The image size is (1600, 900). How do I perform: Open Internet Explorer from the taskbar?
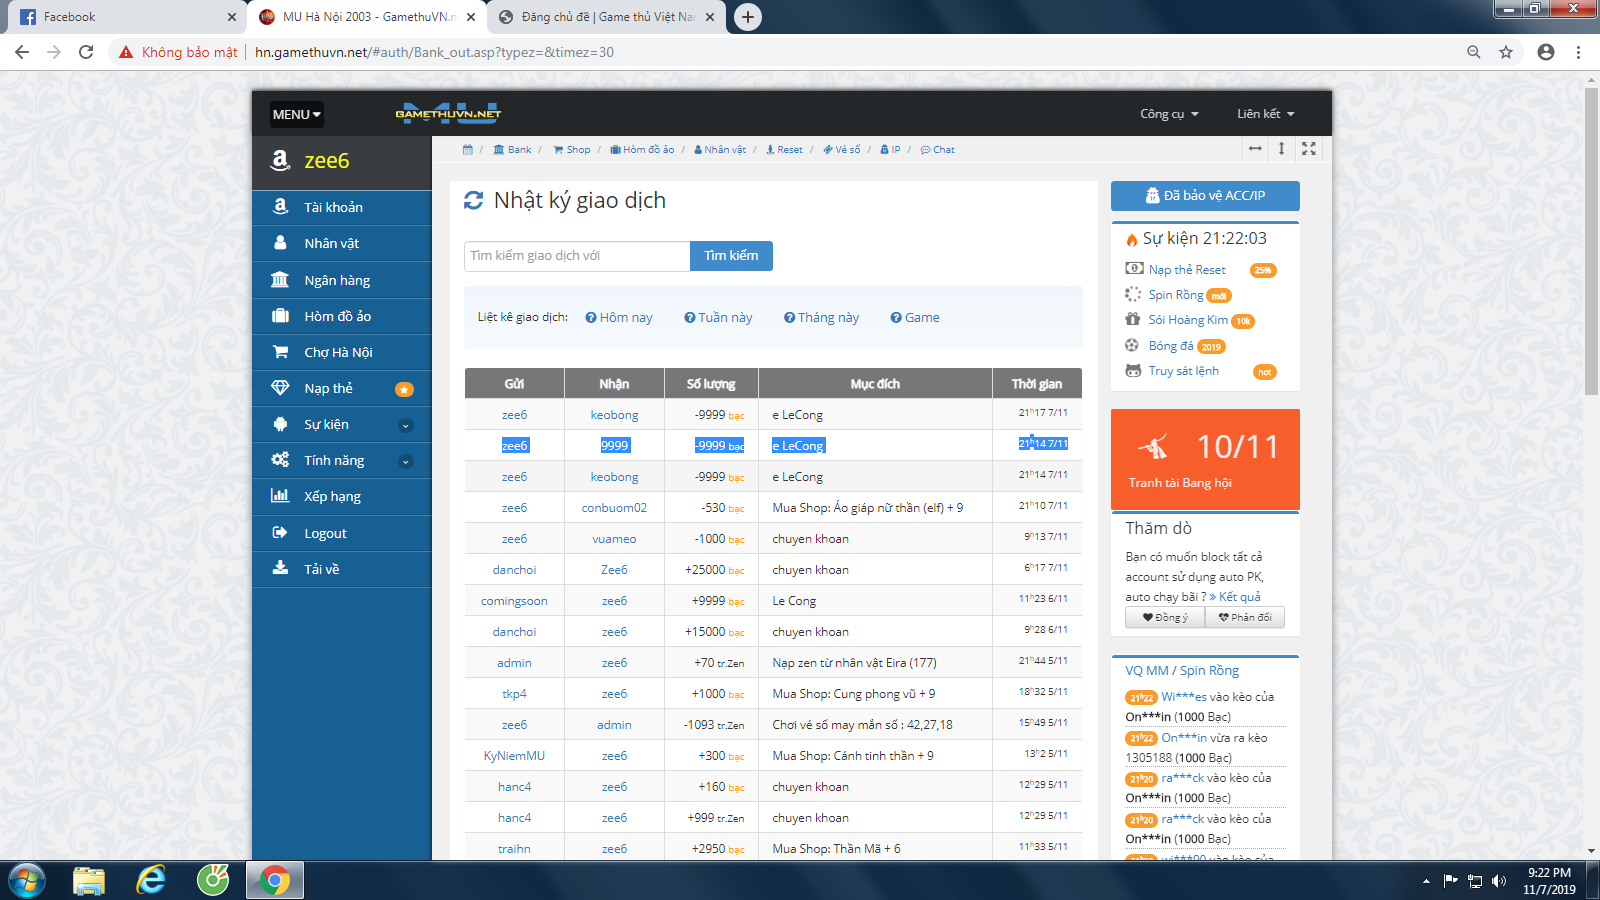point(151,880)
